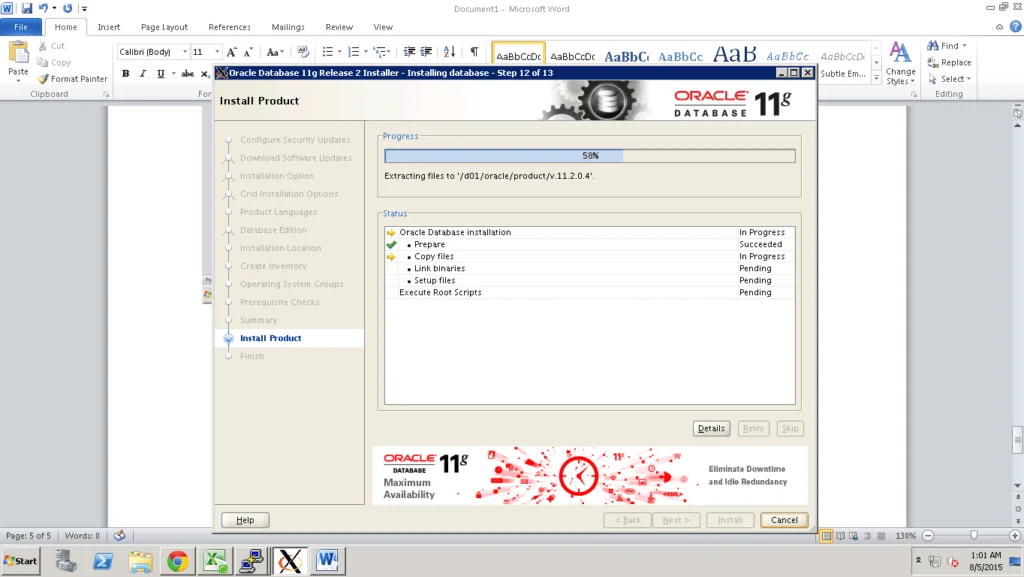Open Google Chrome from the taskbar

pos(177,561)
